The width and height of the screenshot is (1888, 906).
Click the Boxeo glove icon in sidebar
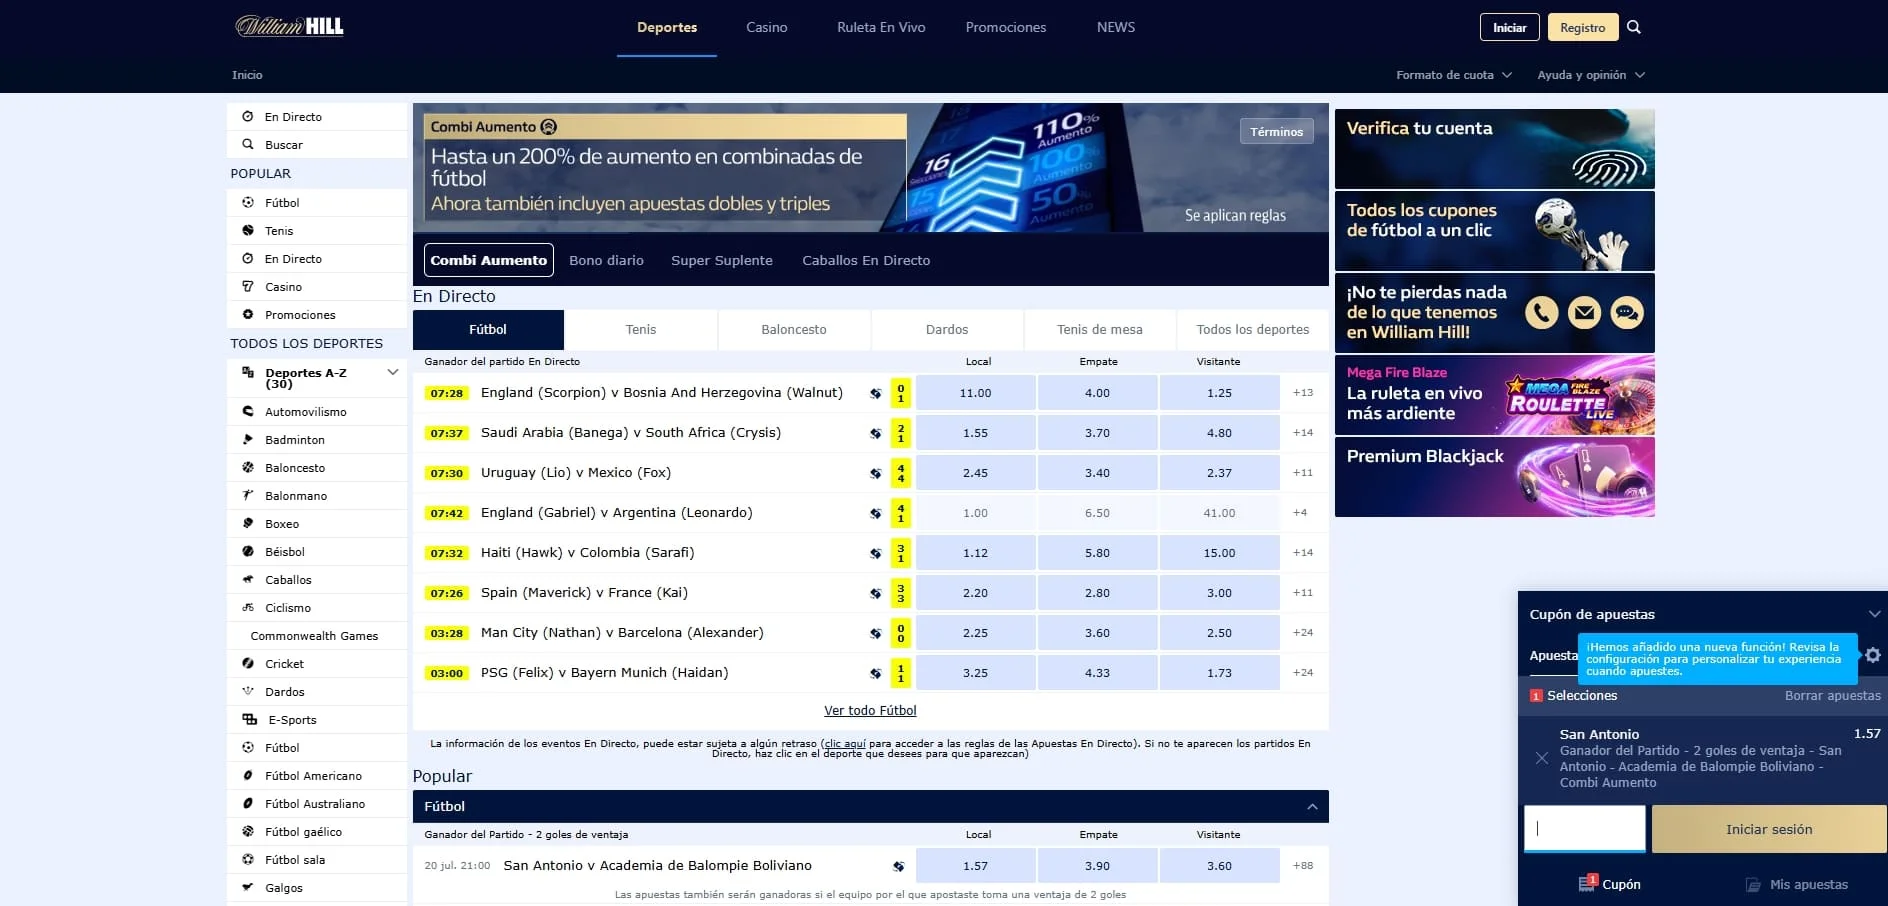click(248, 524)
